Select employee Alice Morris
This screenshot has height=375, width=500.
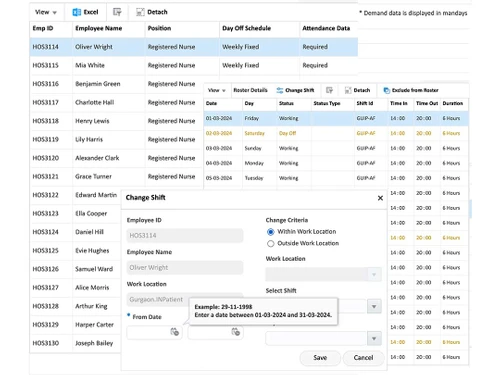(x=92, y=288)
